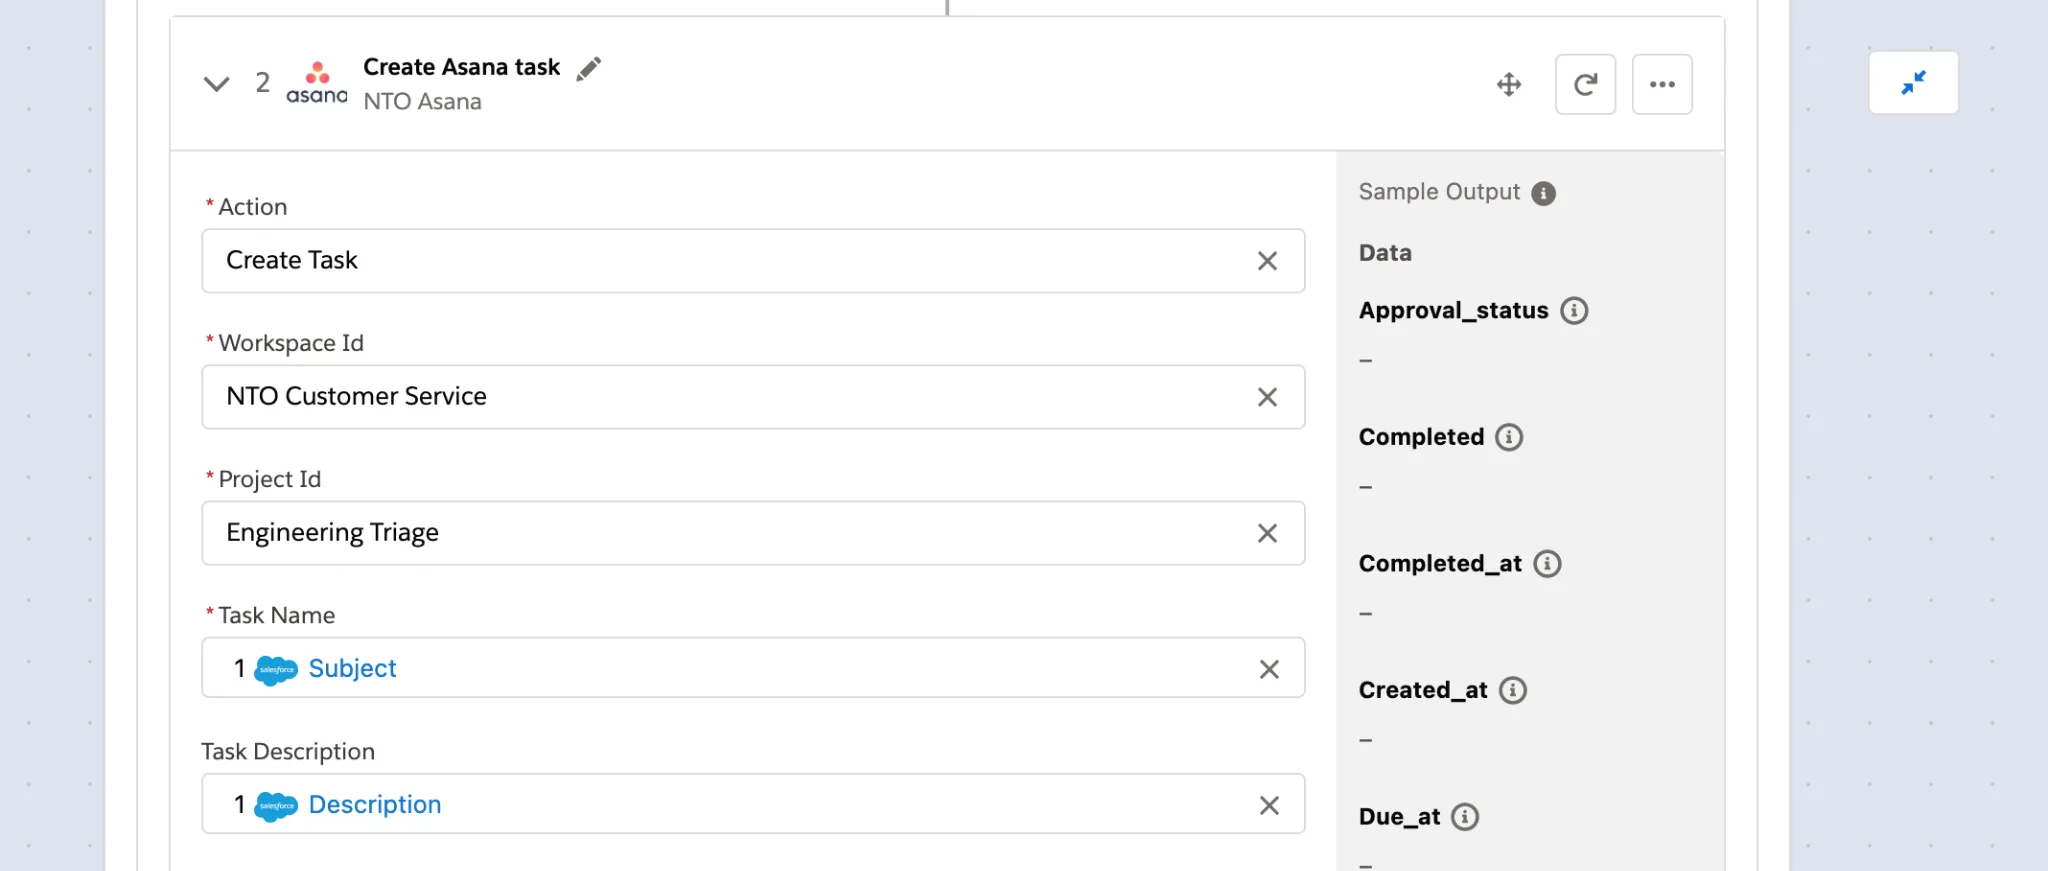Click the pencil icon to rename the step

click(x=590, y=67)
